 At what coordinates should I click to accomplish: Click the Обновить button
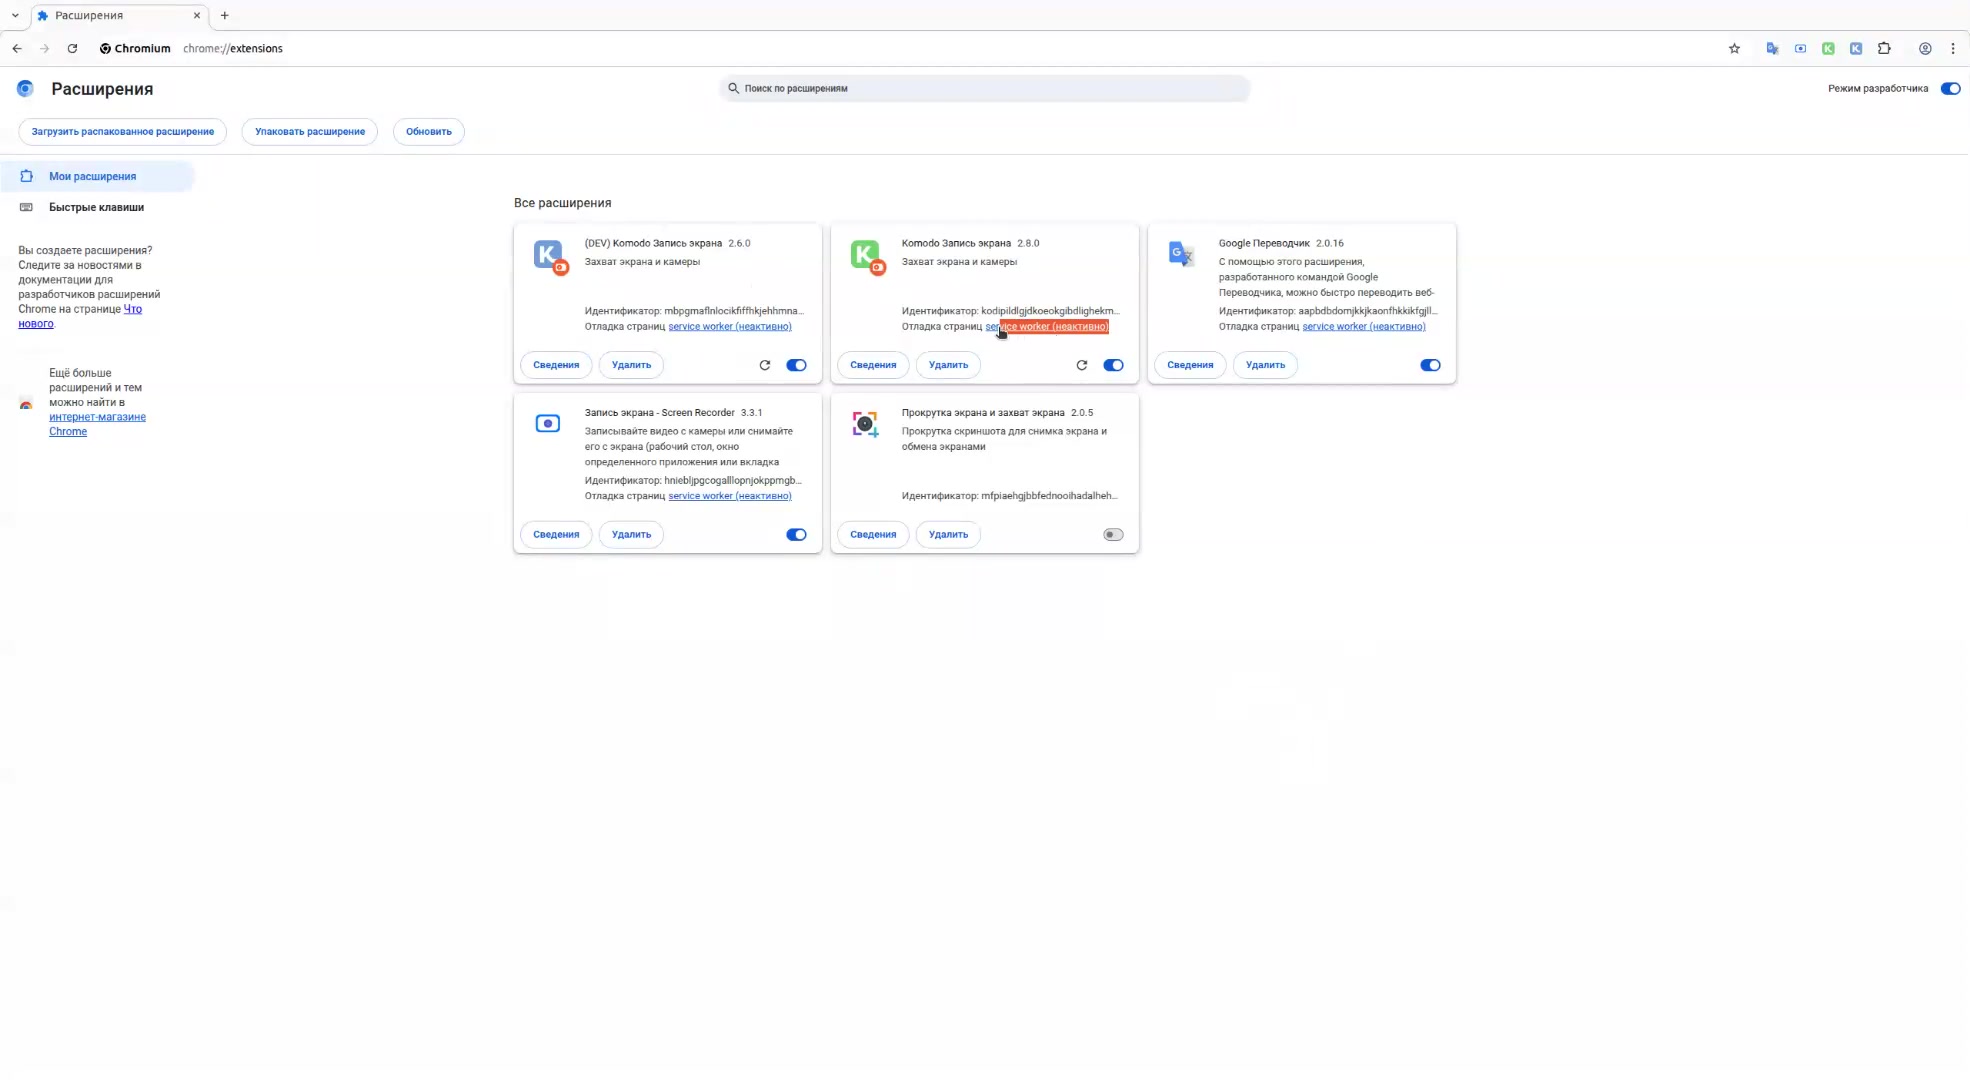[x=429, y=131]
